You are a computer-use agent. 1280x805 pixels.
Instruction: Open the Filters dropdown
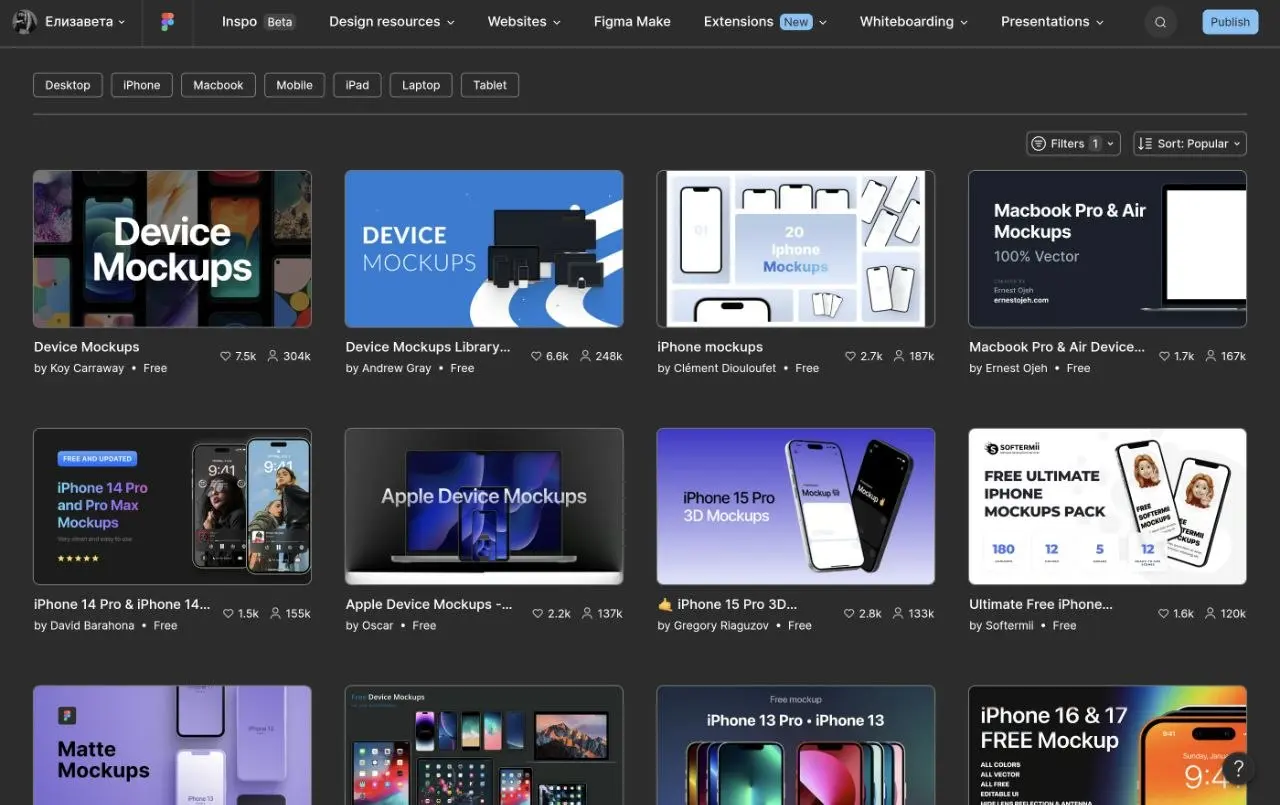1073,144
